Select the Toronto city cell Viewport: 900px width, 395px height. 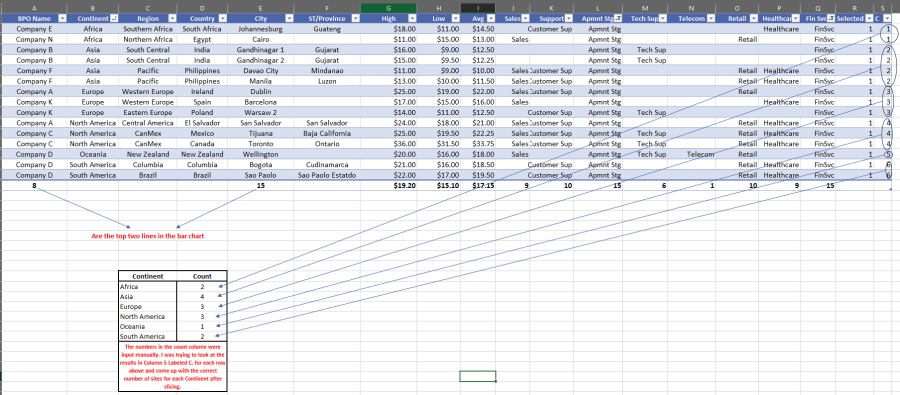[261, 144]
